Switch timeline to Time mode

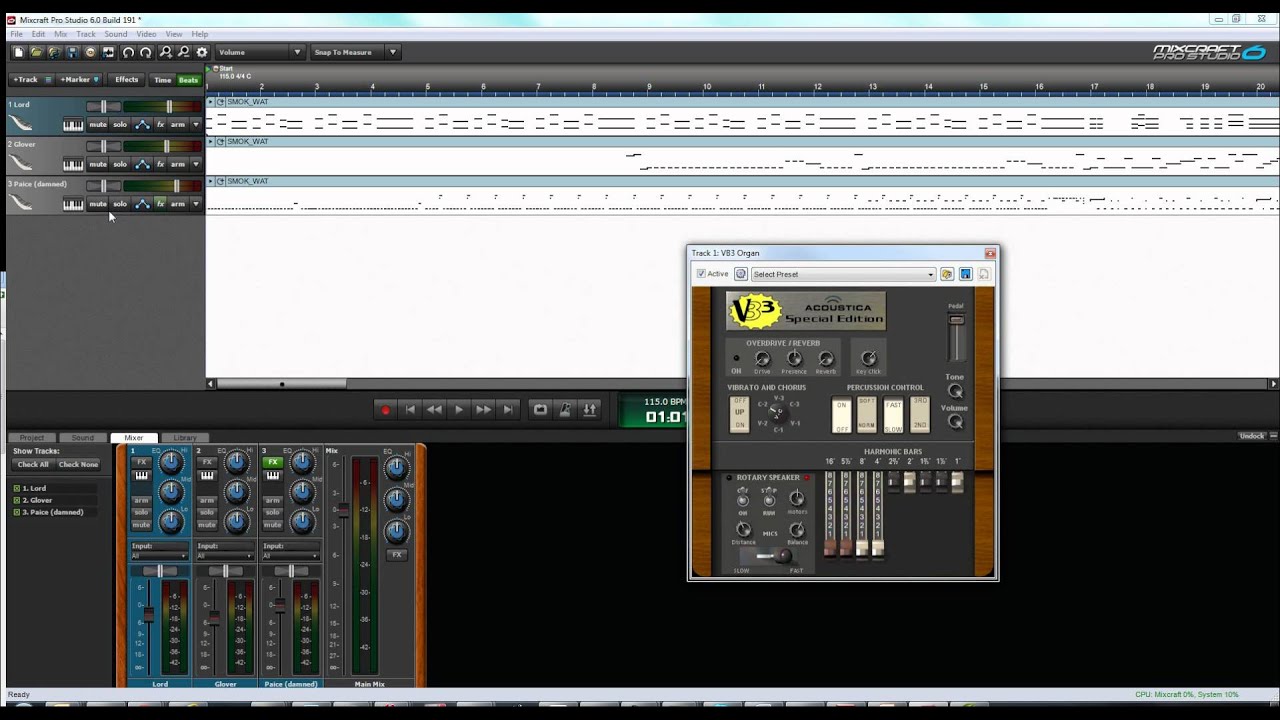point(162,80)
